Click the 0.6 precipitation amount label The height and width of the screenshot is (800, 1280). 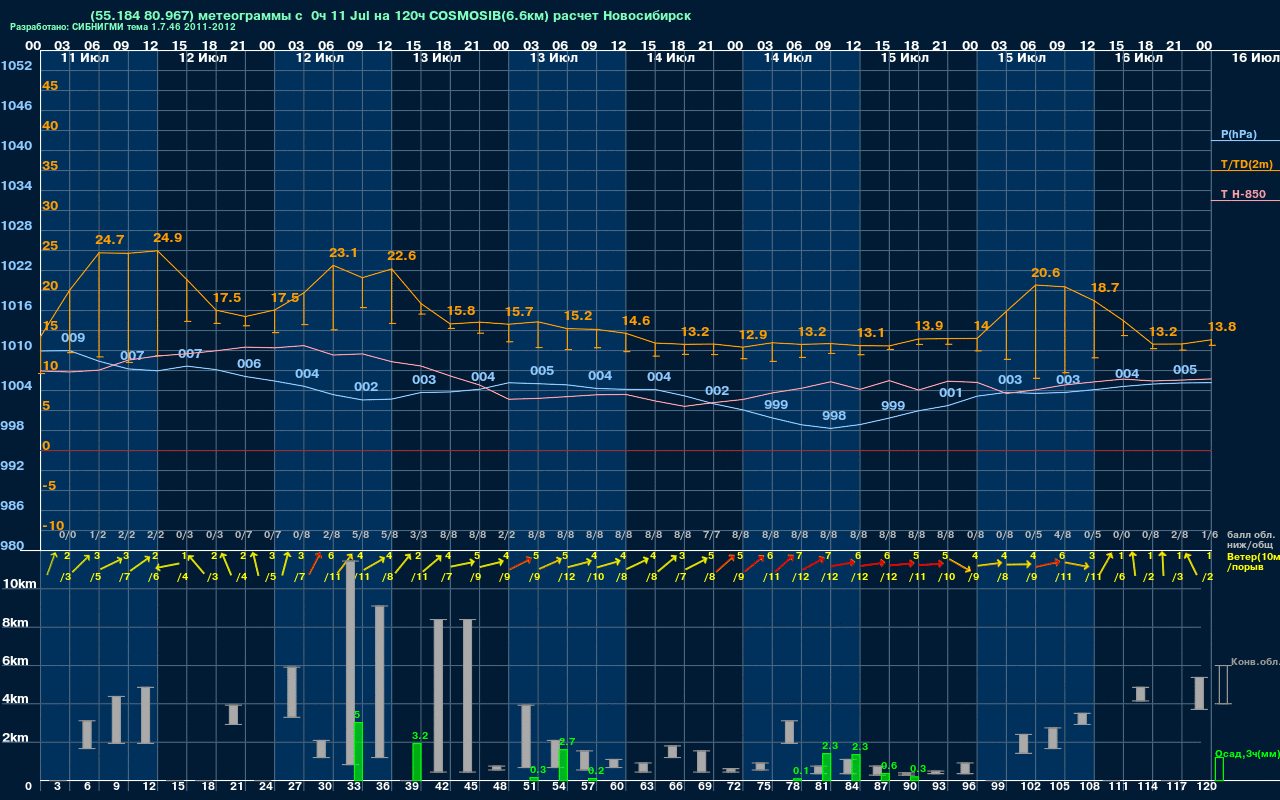pyautogui.click(x=889, y=766)
